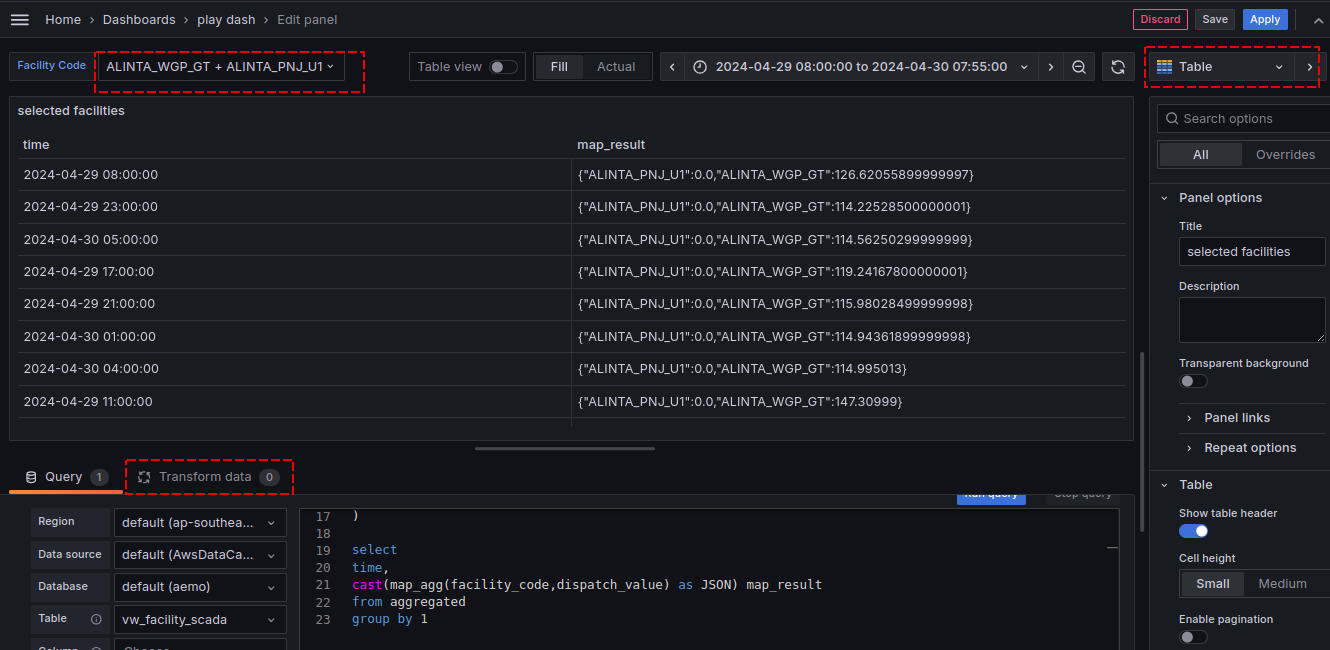The image size is (1330, 650).
Task: Choose Small cell height
Action: click(1213, 584)
